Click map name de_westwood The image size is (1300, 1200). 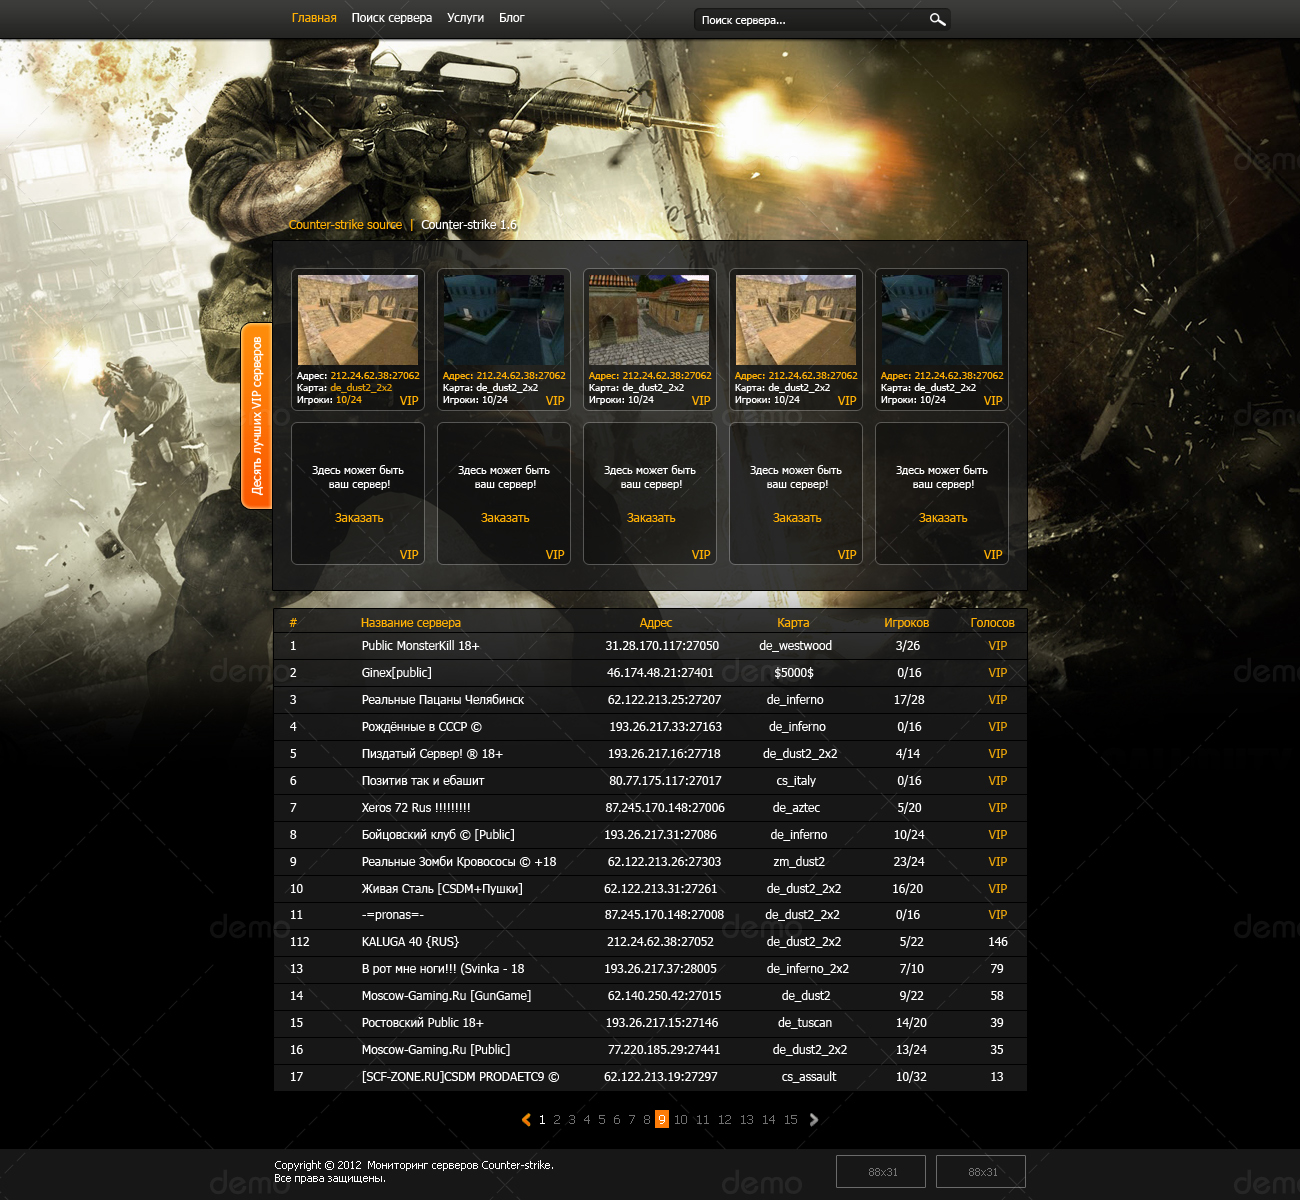[x=795, y=646]
